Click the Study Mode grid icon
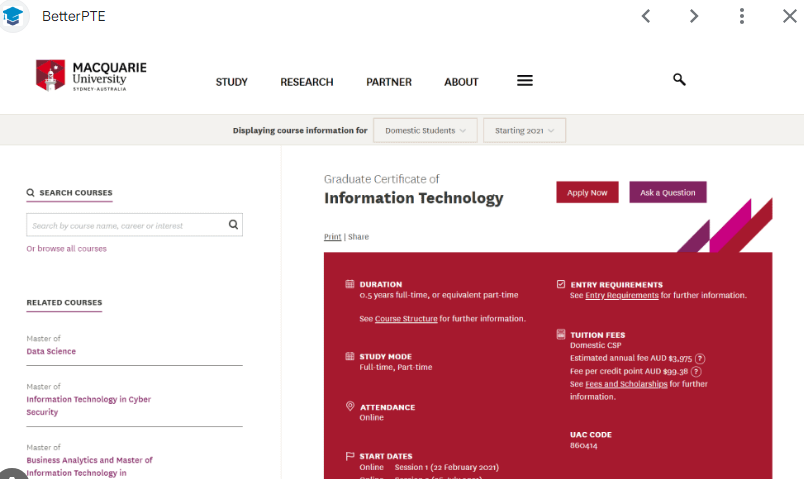804x479 pixels. pos(350,356)
